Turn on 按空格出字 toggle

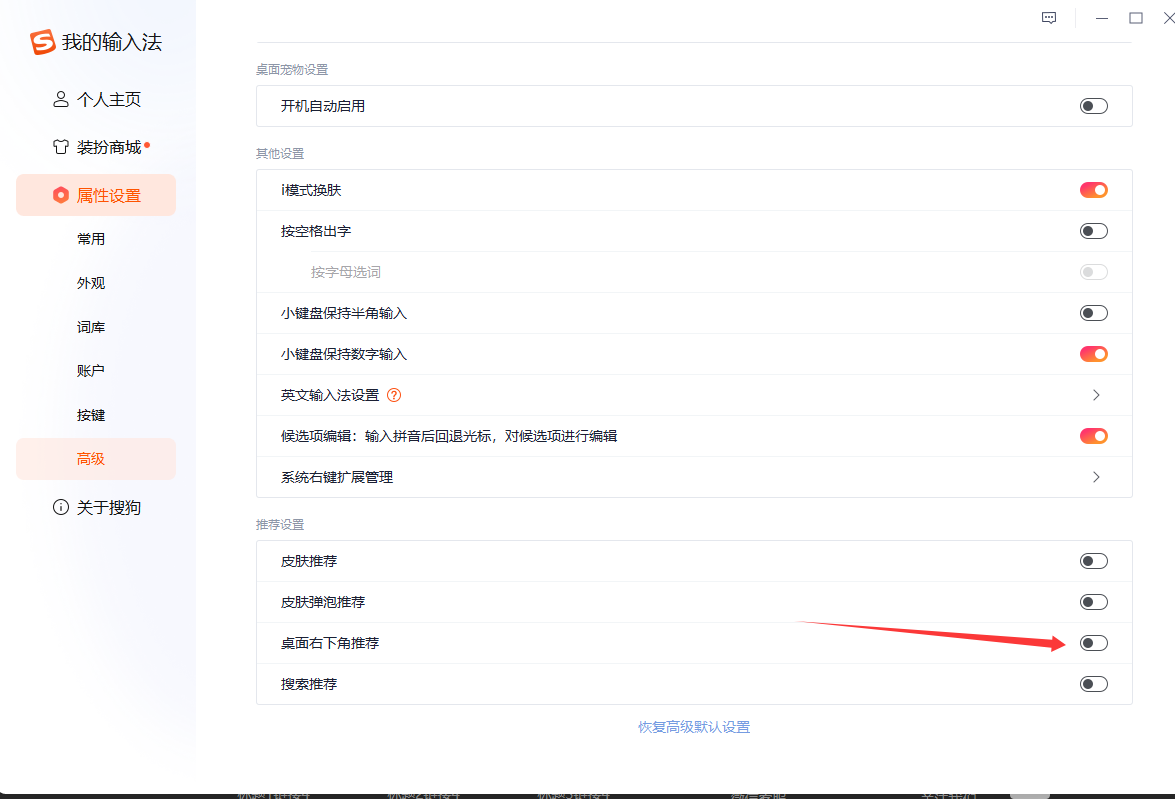pos(1093,231)
